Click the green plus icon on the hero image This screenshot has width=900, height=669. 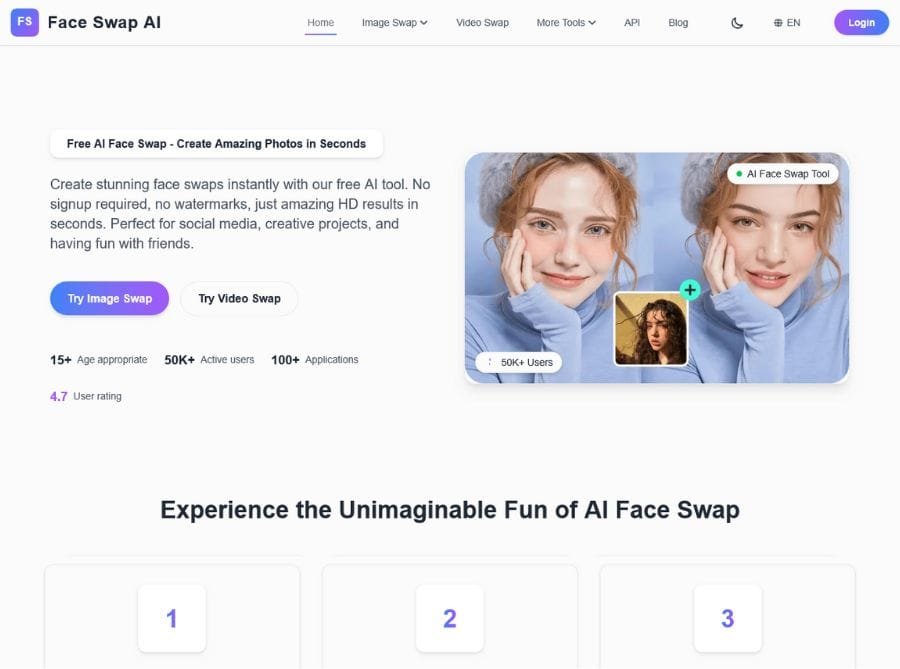[x=690, y=289]
